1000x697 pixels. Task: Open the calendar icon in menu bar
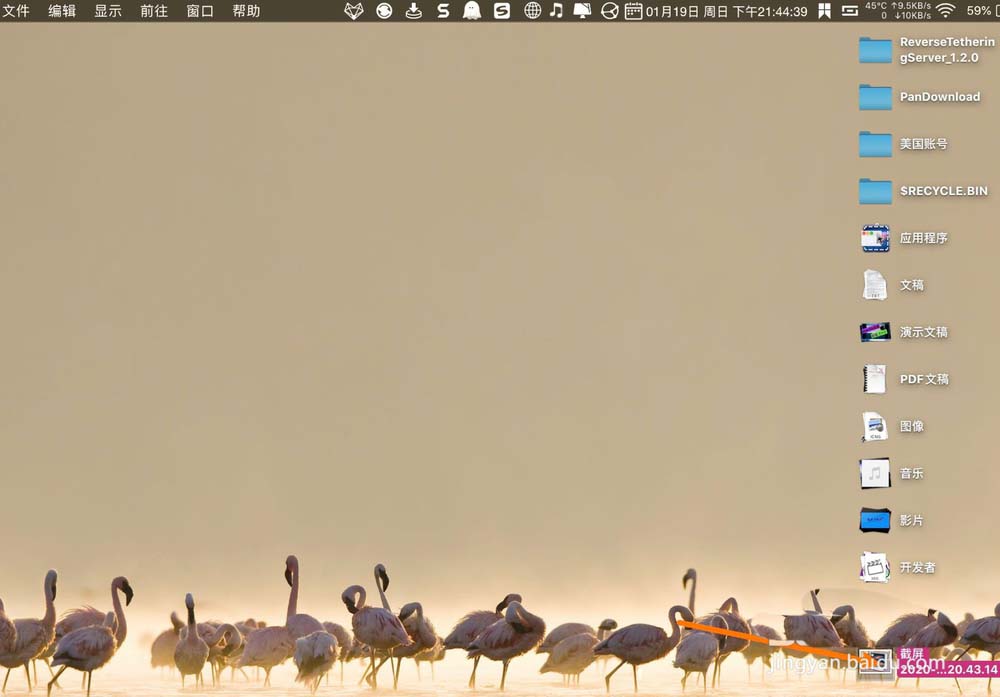633,11
